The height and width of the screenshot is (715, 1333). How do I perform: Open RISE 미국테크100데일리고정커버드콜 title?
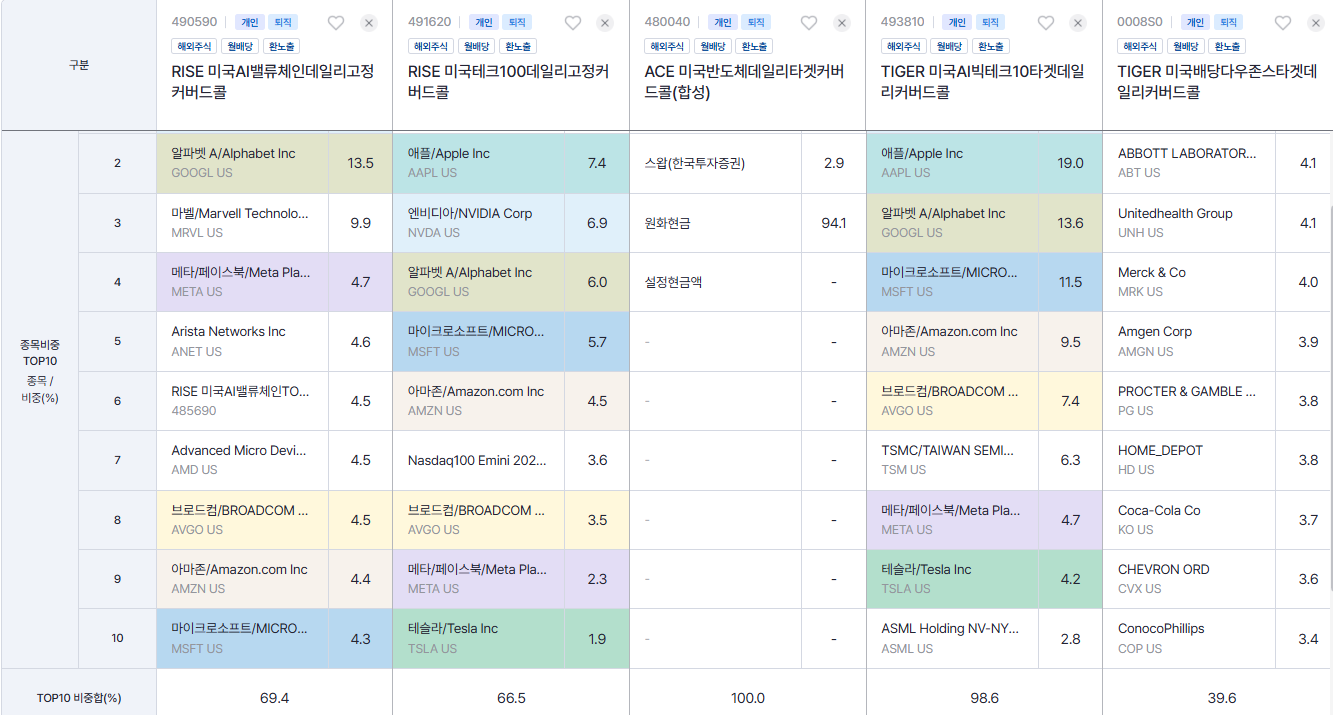click(x=509, y=82)
